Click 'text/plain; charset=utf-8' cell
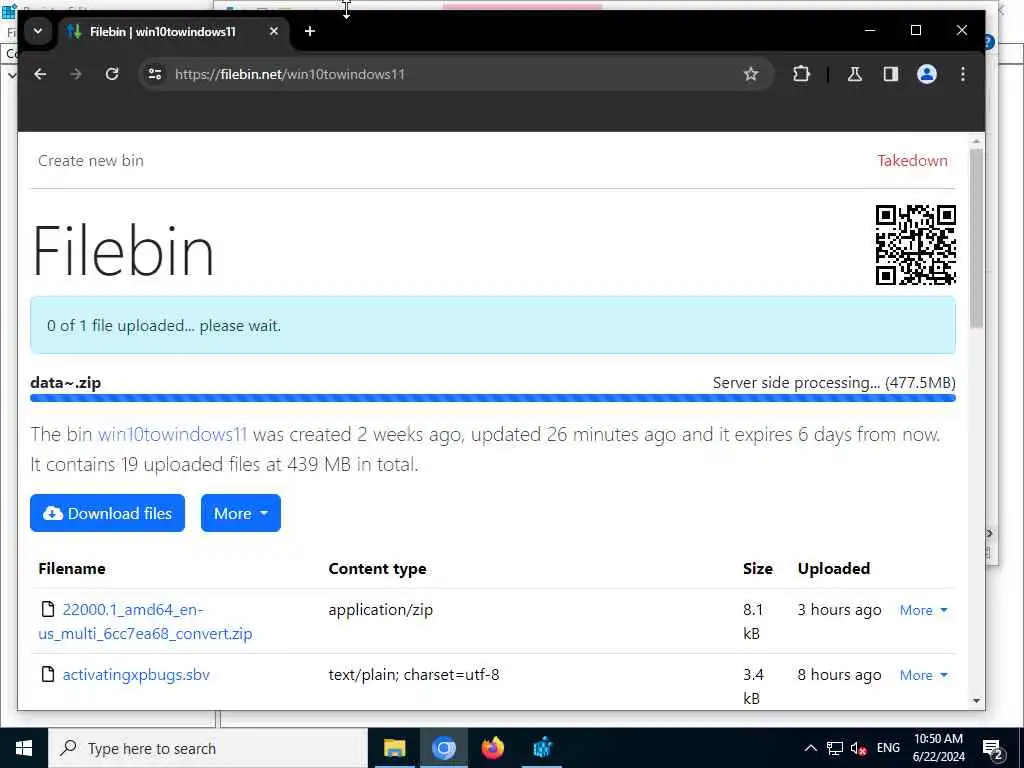Screen dimensions: 1024x768 click(x=413, y=675)
